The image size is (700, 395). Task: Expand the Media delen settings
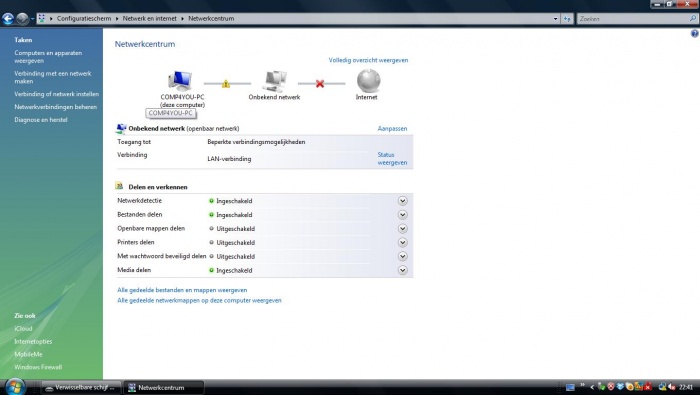[x=402, y=270]
